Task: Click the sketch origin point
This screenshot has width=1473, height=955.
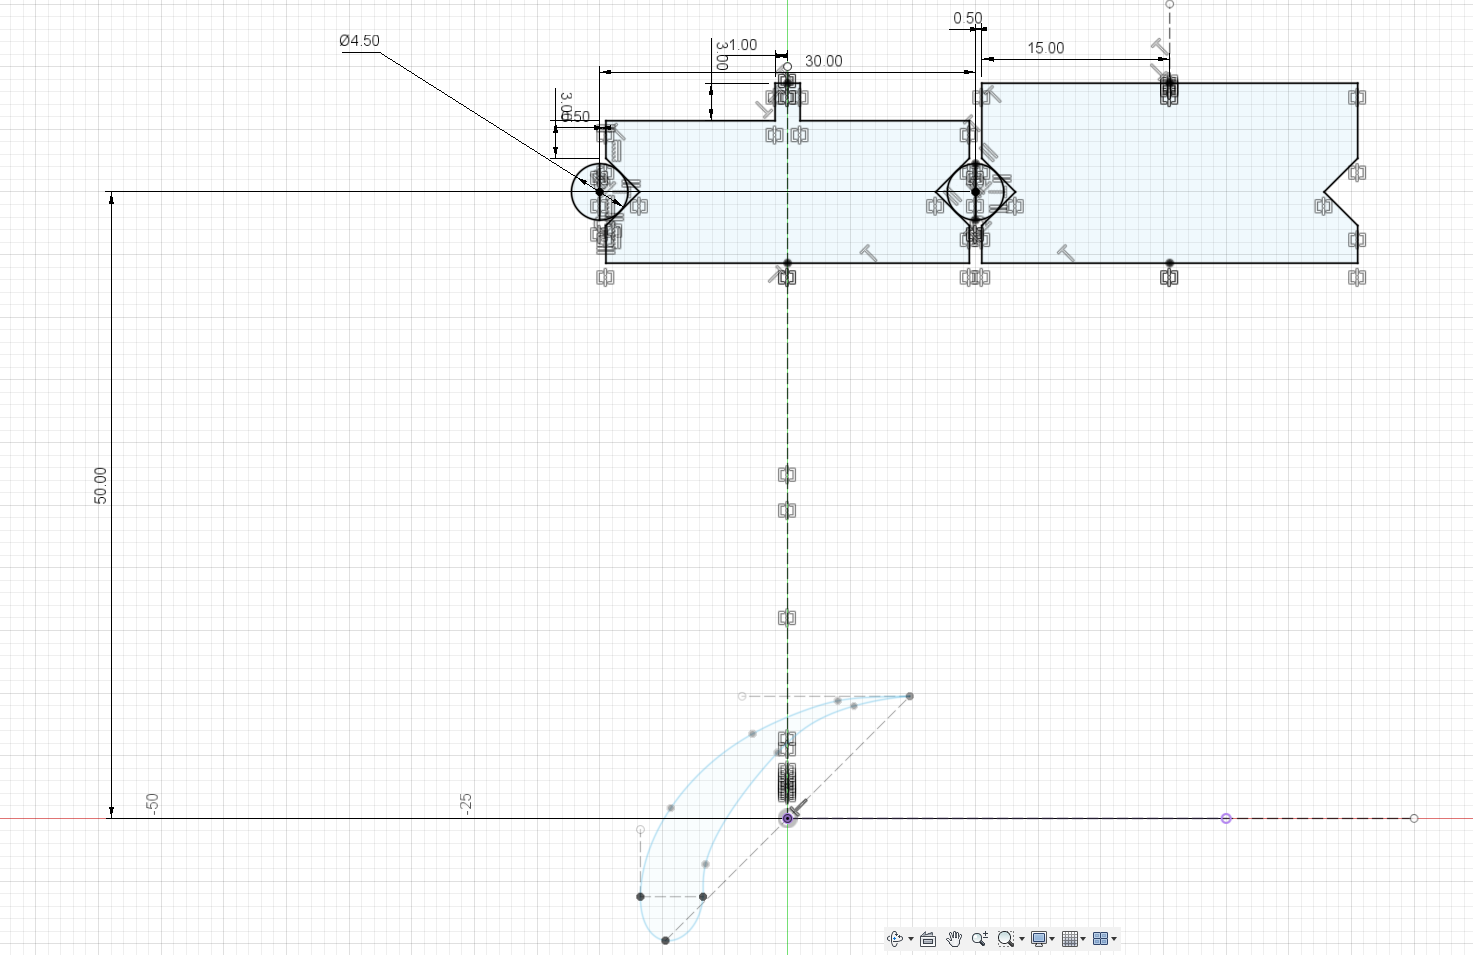Action: pyautogui.click(x=787, y=818)
